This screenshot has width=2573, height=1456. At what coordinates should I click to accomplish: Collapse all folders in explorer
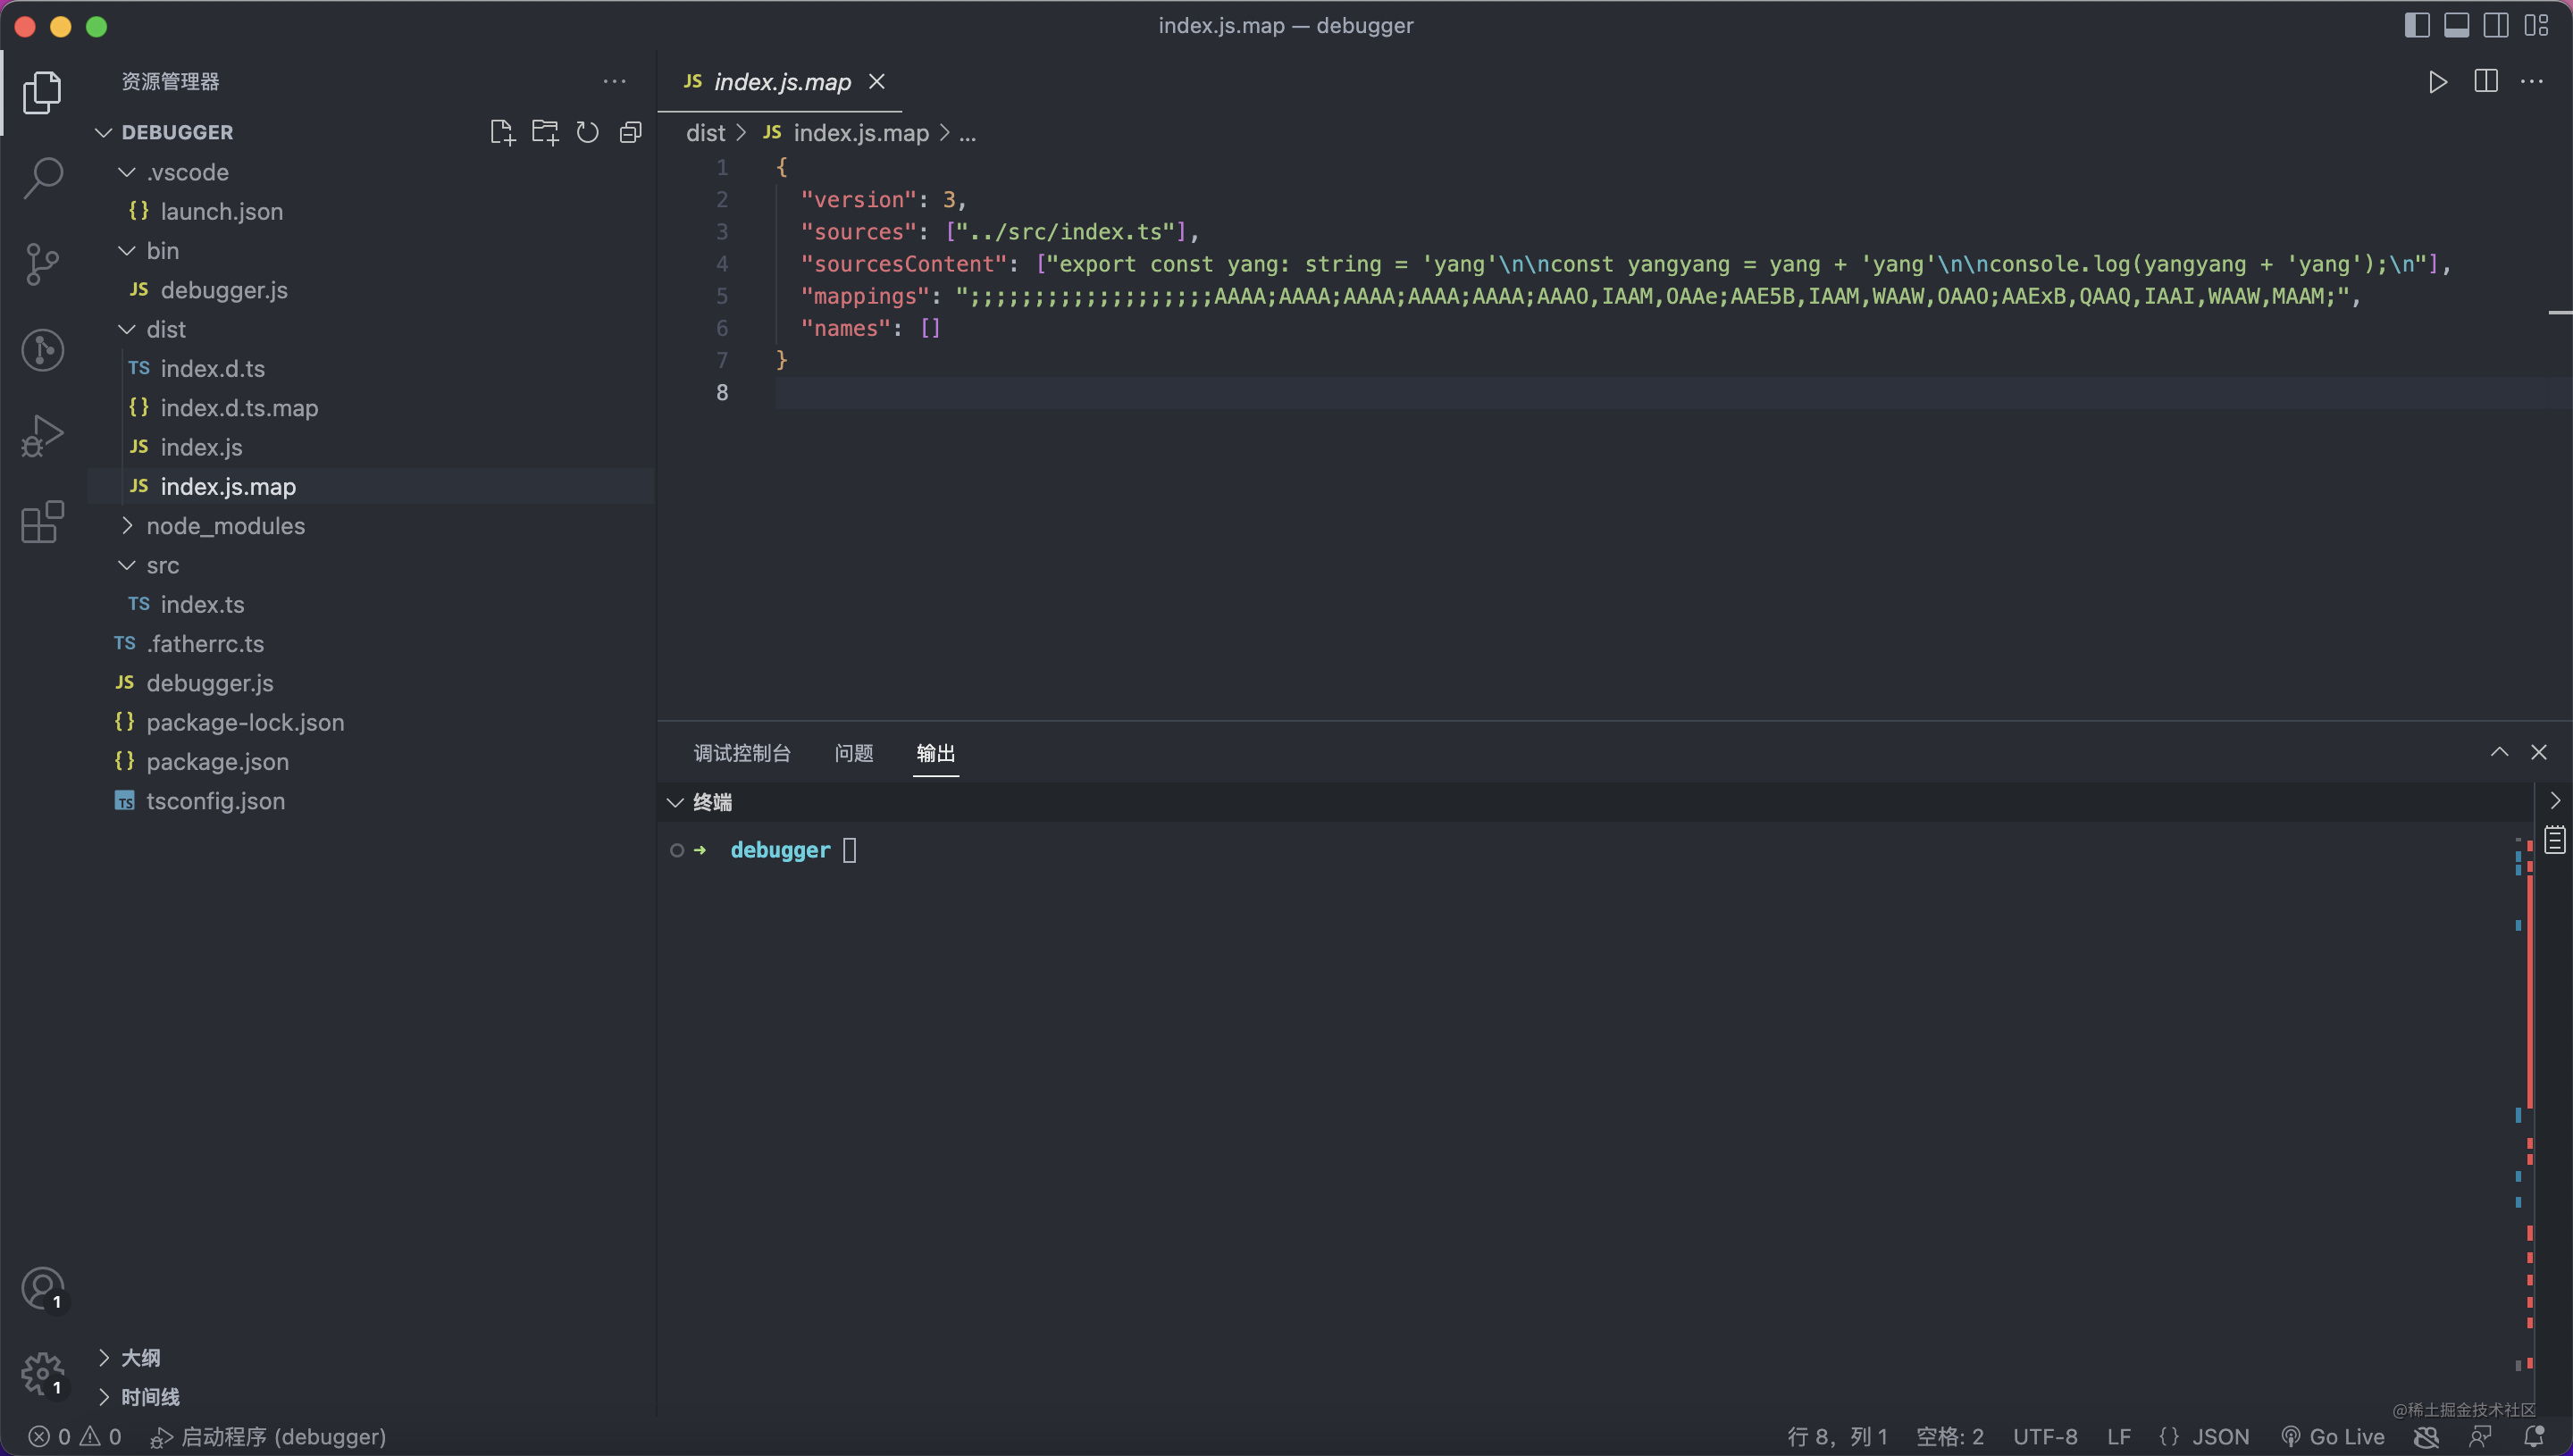click(x=630, y=132)
